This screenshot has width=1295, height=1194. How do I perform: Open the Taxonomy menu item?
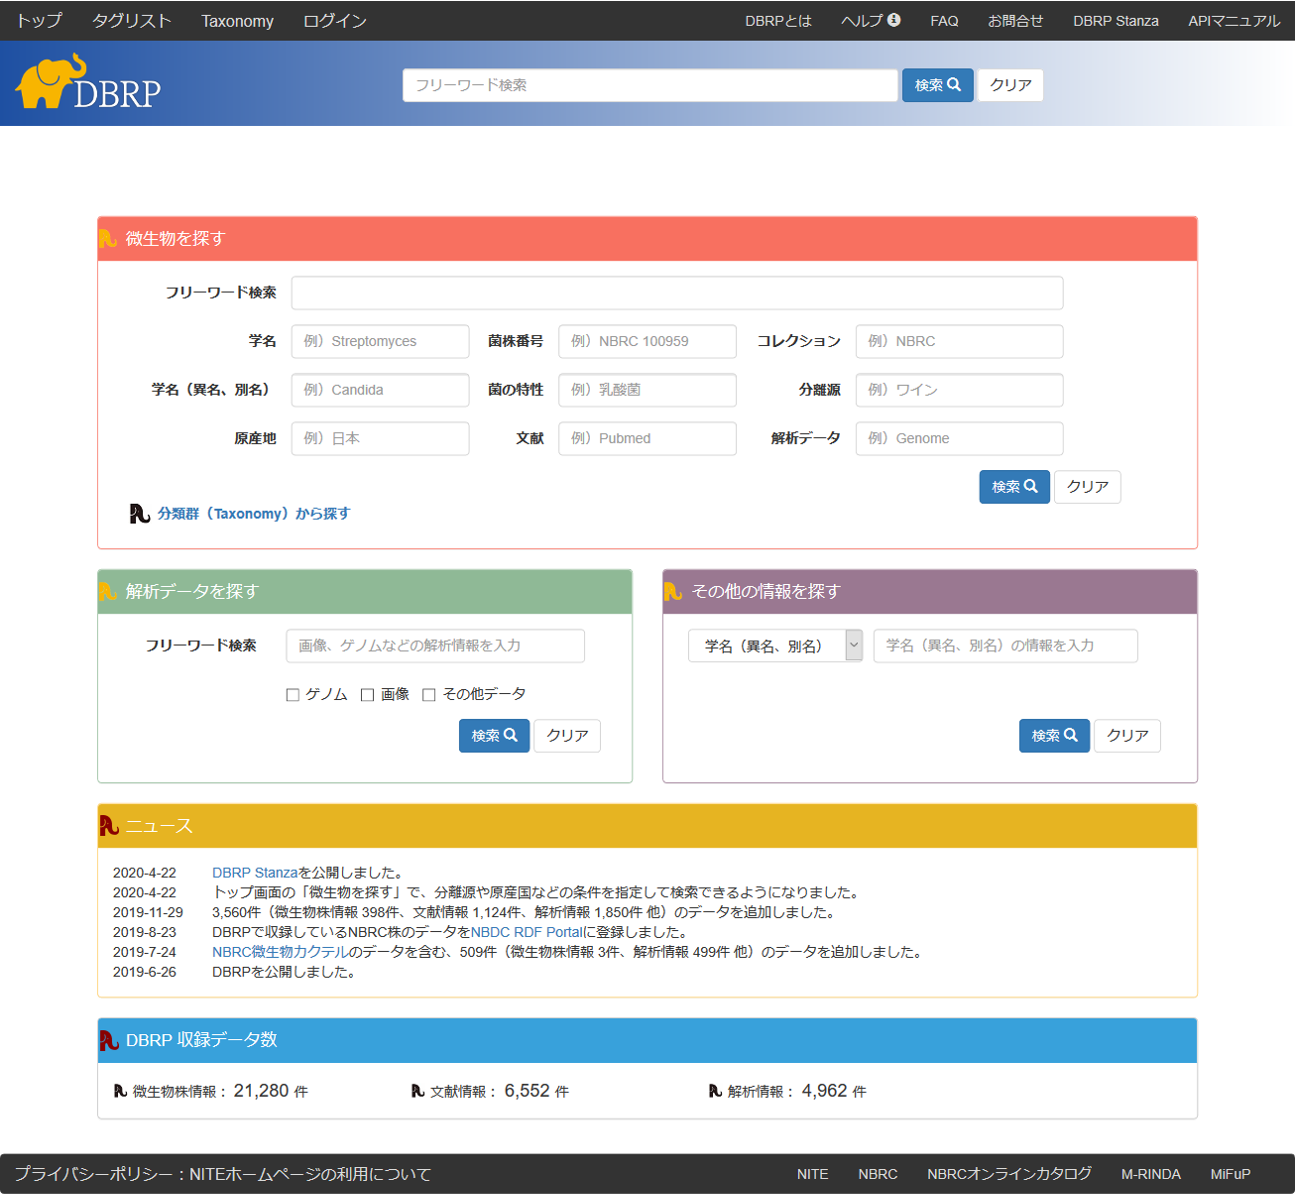[237, 20]
